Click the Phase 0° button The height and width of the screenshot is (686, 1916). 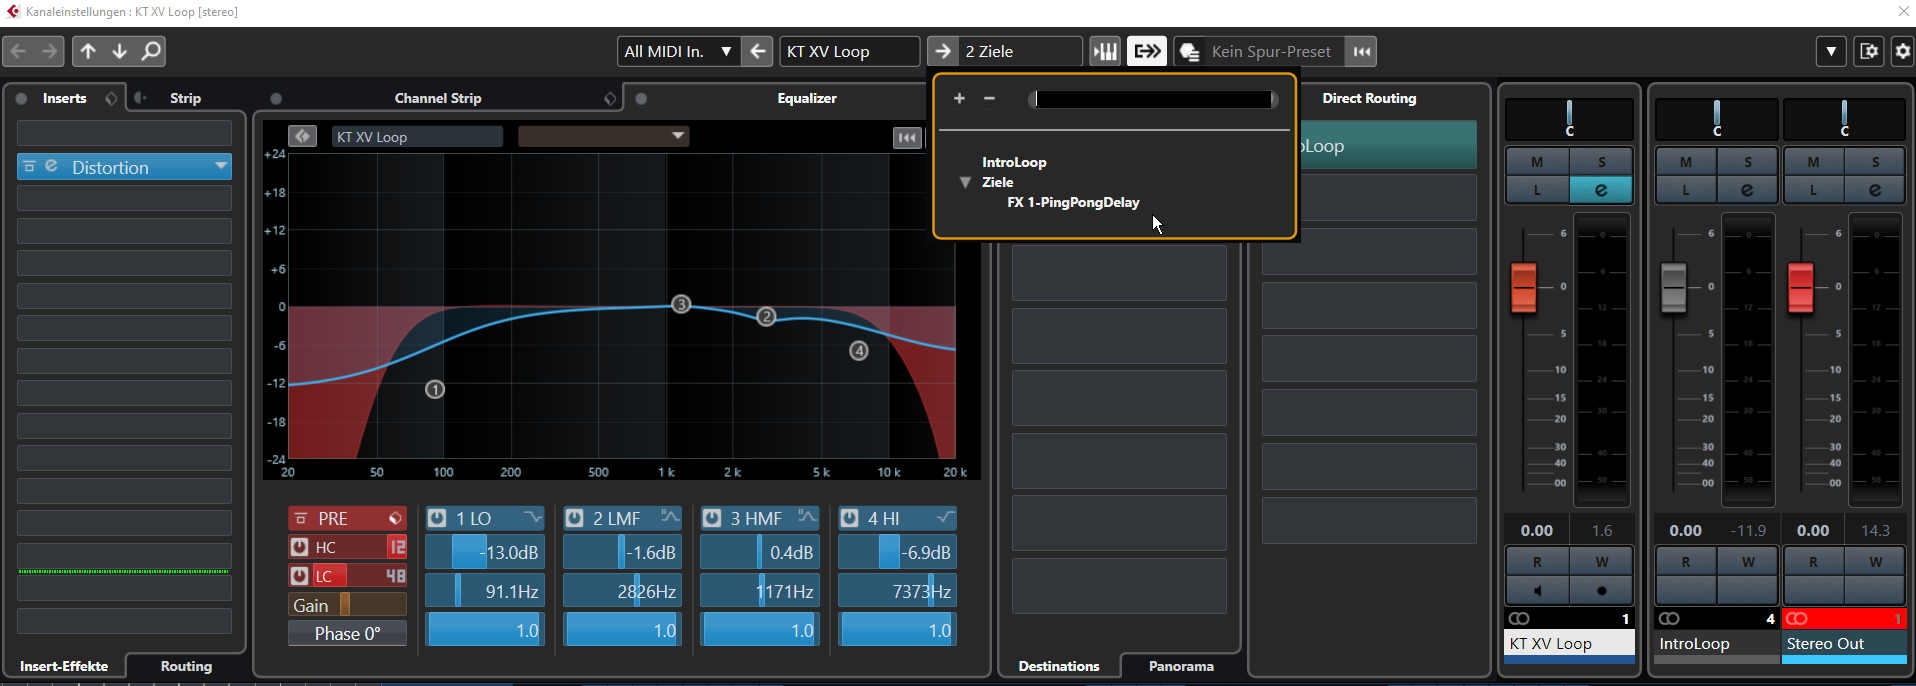pyautogui.click(x=347, y=633)
